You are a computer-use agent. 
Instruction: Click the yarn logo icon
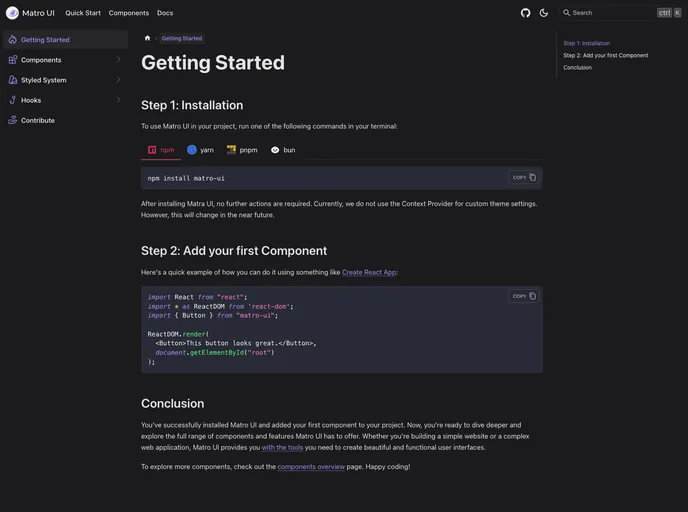[x=192, y=150]
